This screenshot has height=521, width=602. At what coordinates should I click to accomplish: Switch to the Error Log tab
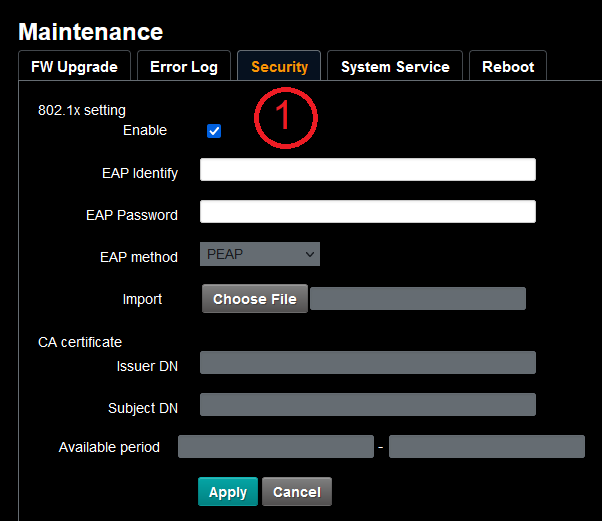pyautogui.click(x=183, y=67)
